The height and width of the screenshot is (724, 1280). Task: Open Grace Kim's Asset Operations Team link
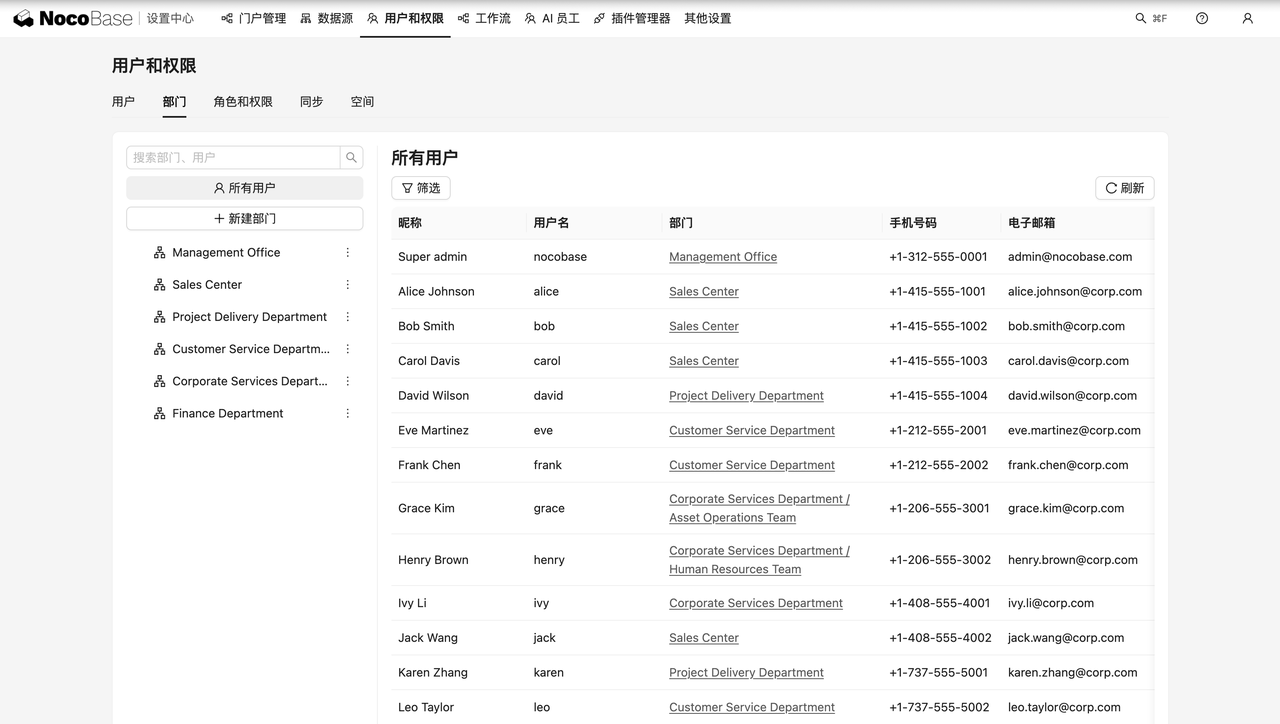click(x=733, y=518)
